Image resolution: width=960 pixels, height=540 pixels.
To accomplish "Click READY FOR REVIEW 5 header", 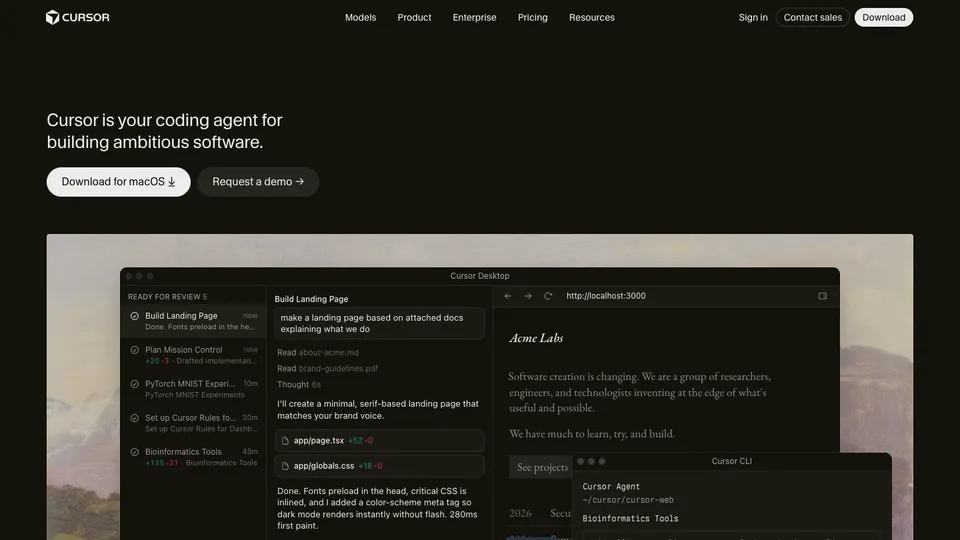I will tap(168, 297).
